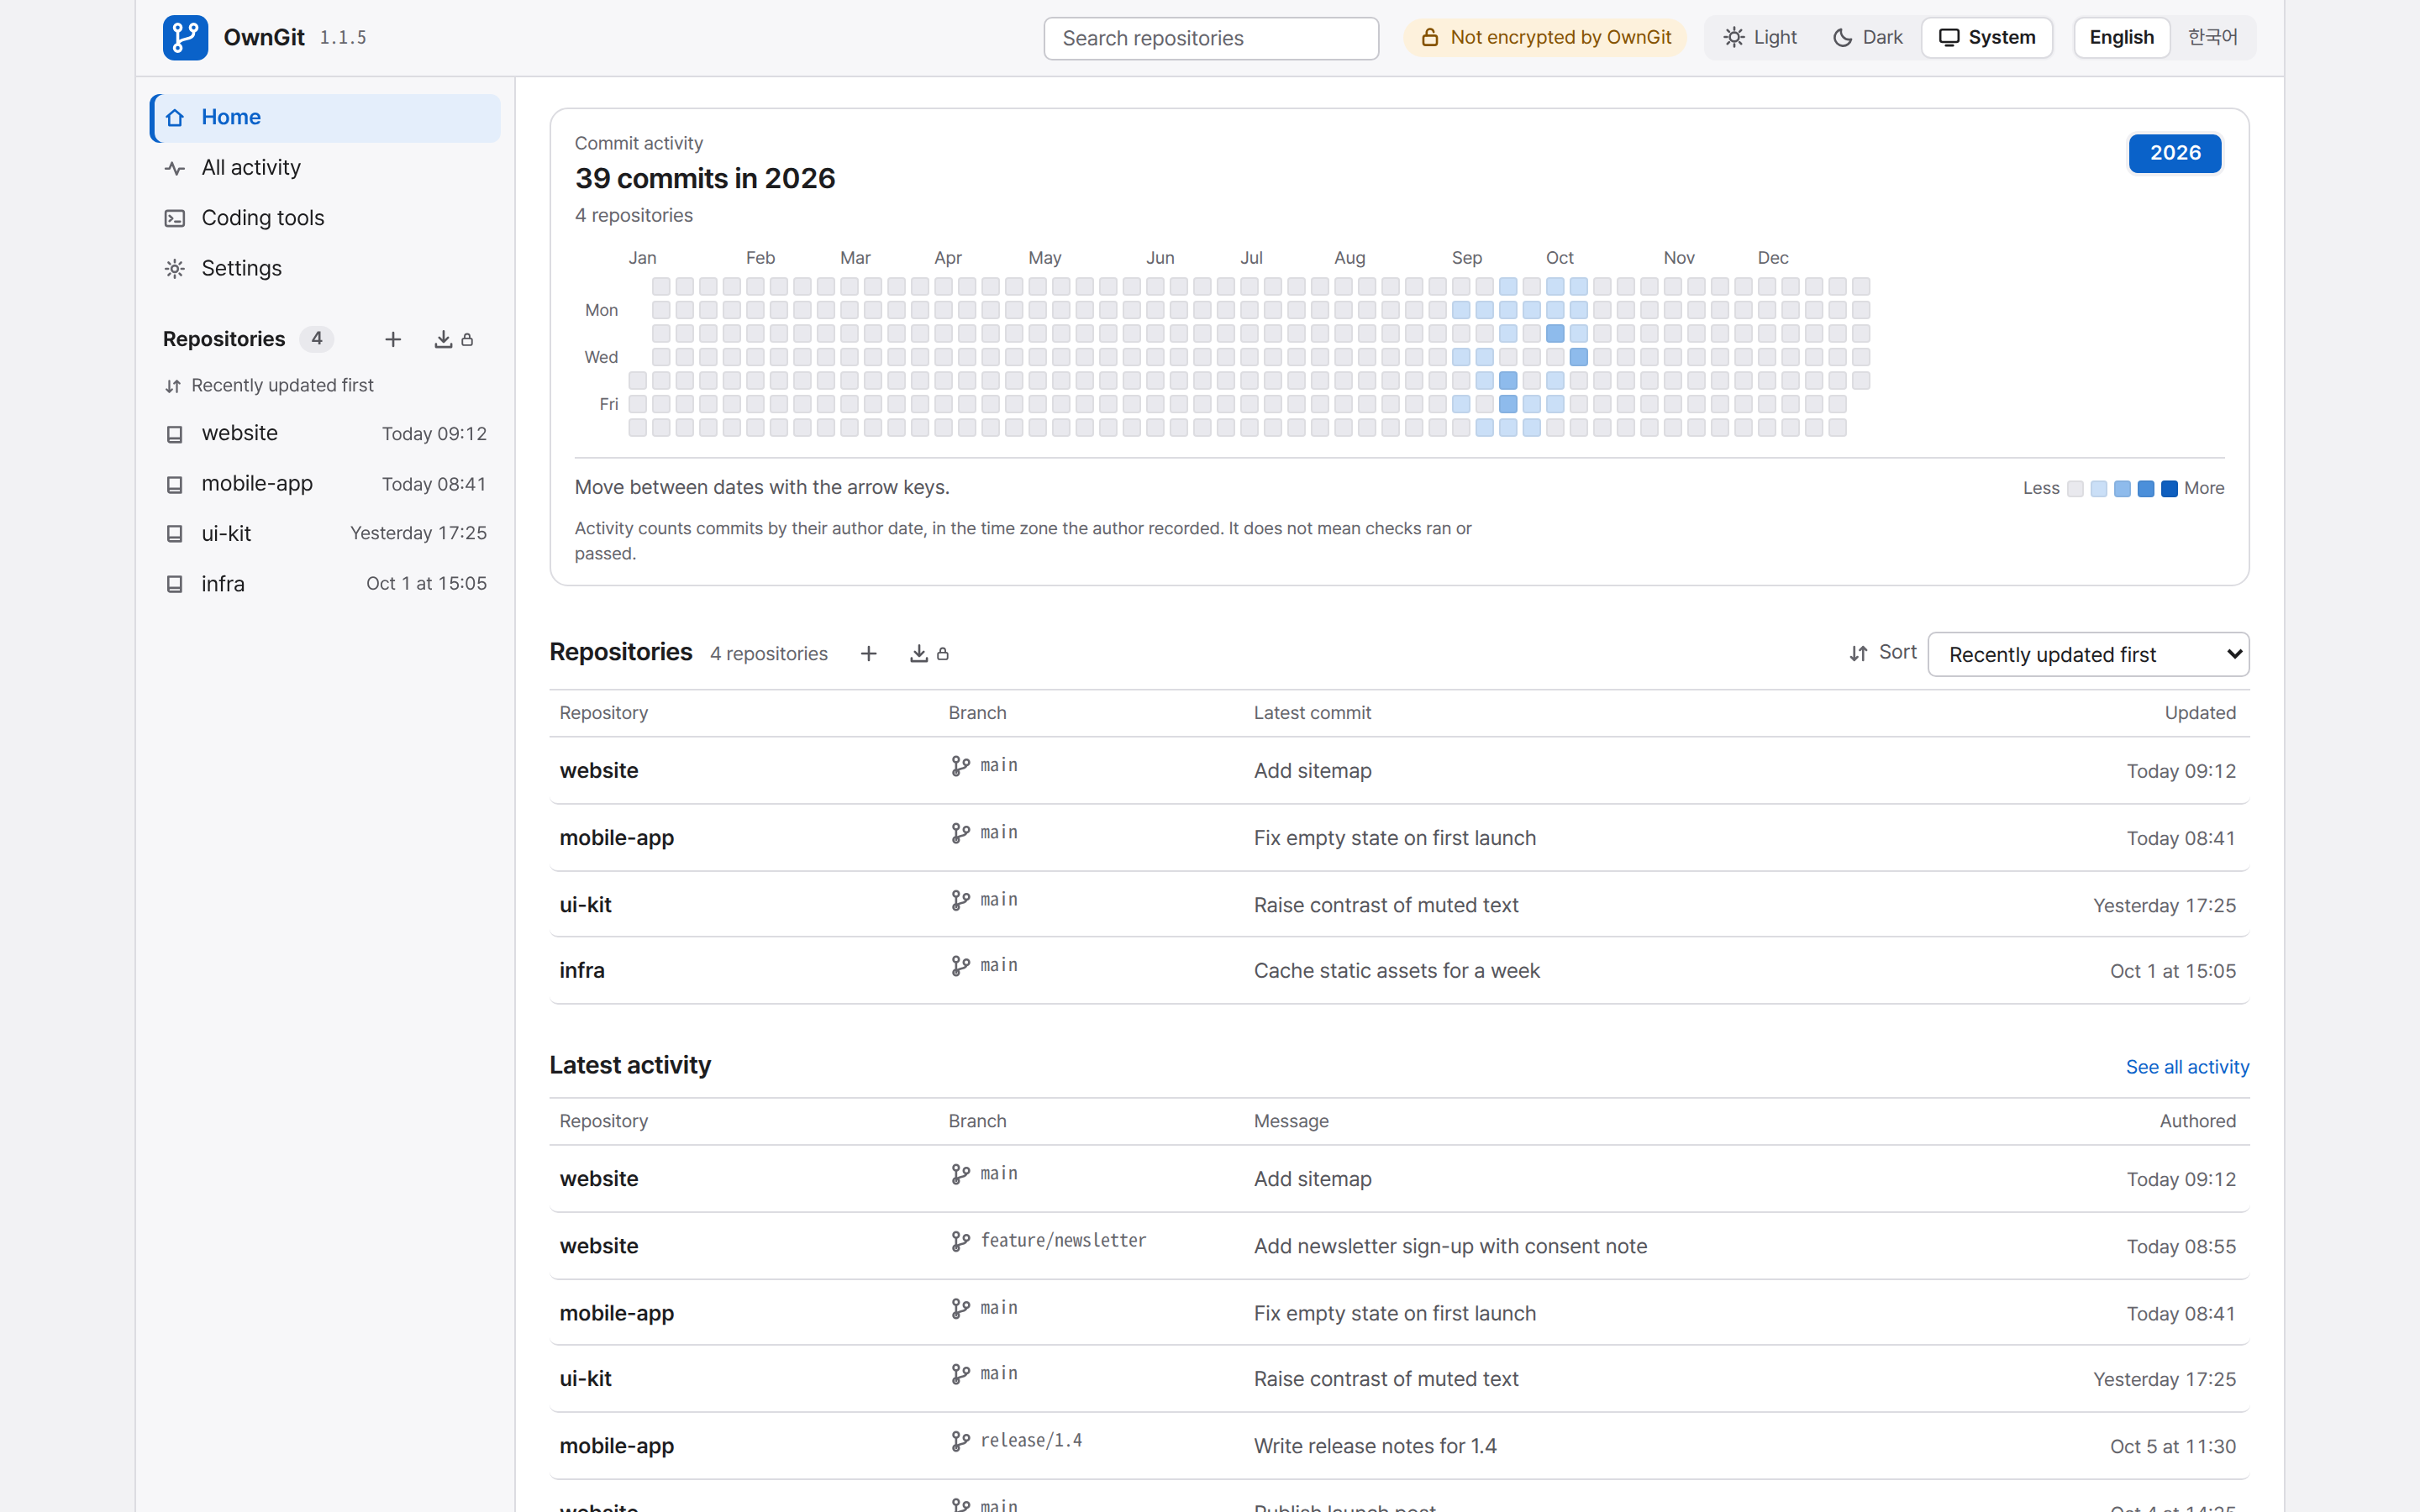Screen dimensions: 2420x1512
Task: Click the mobile-app repository icon in sidebar
Action: coord(174,484)
